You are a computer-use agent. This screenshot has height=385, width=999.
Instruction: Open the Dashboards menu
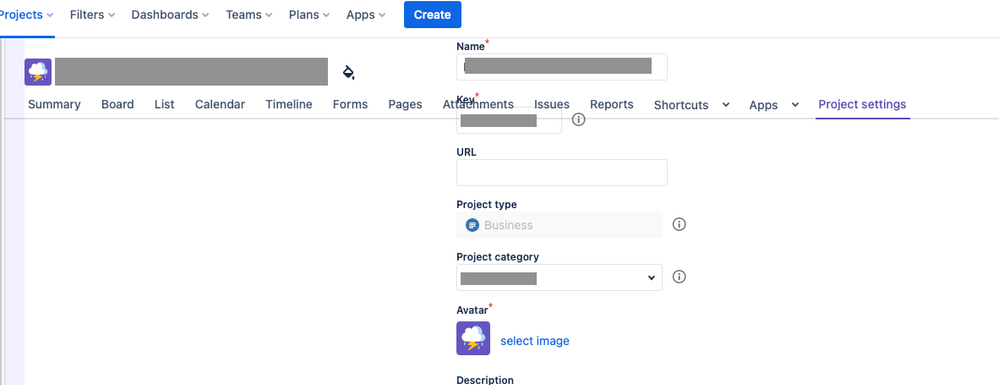pos(172,15)
